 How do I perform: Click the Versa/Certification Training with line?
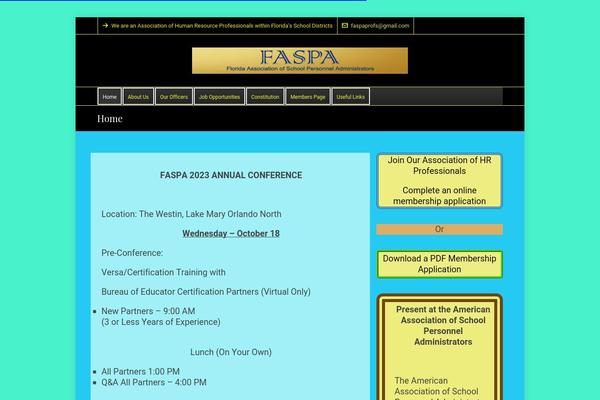163,272
